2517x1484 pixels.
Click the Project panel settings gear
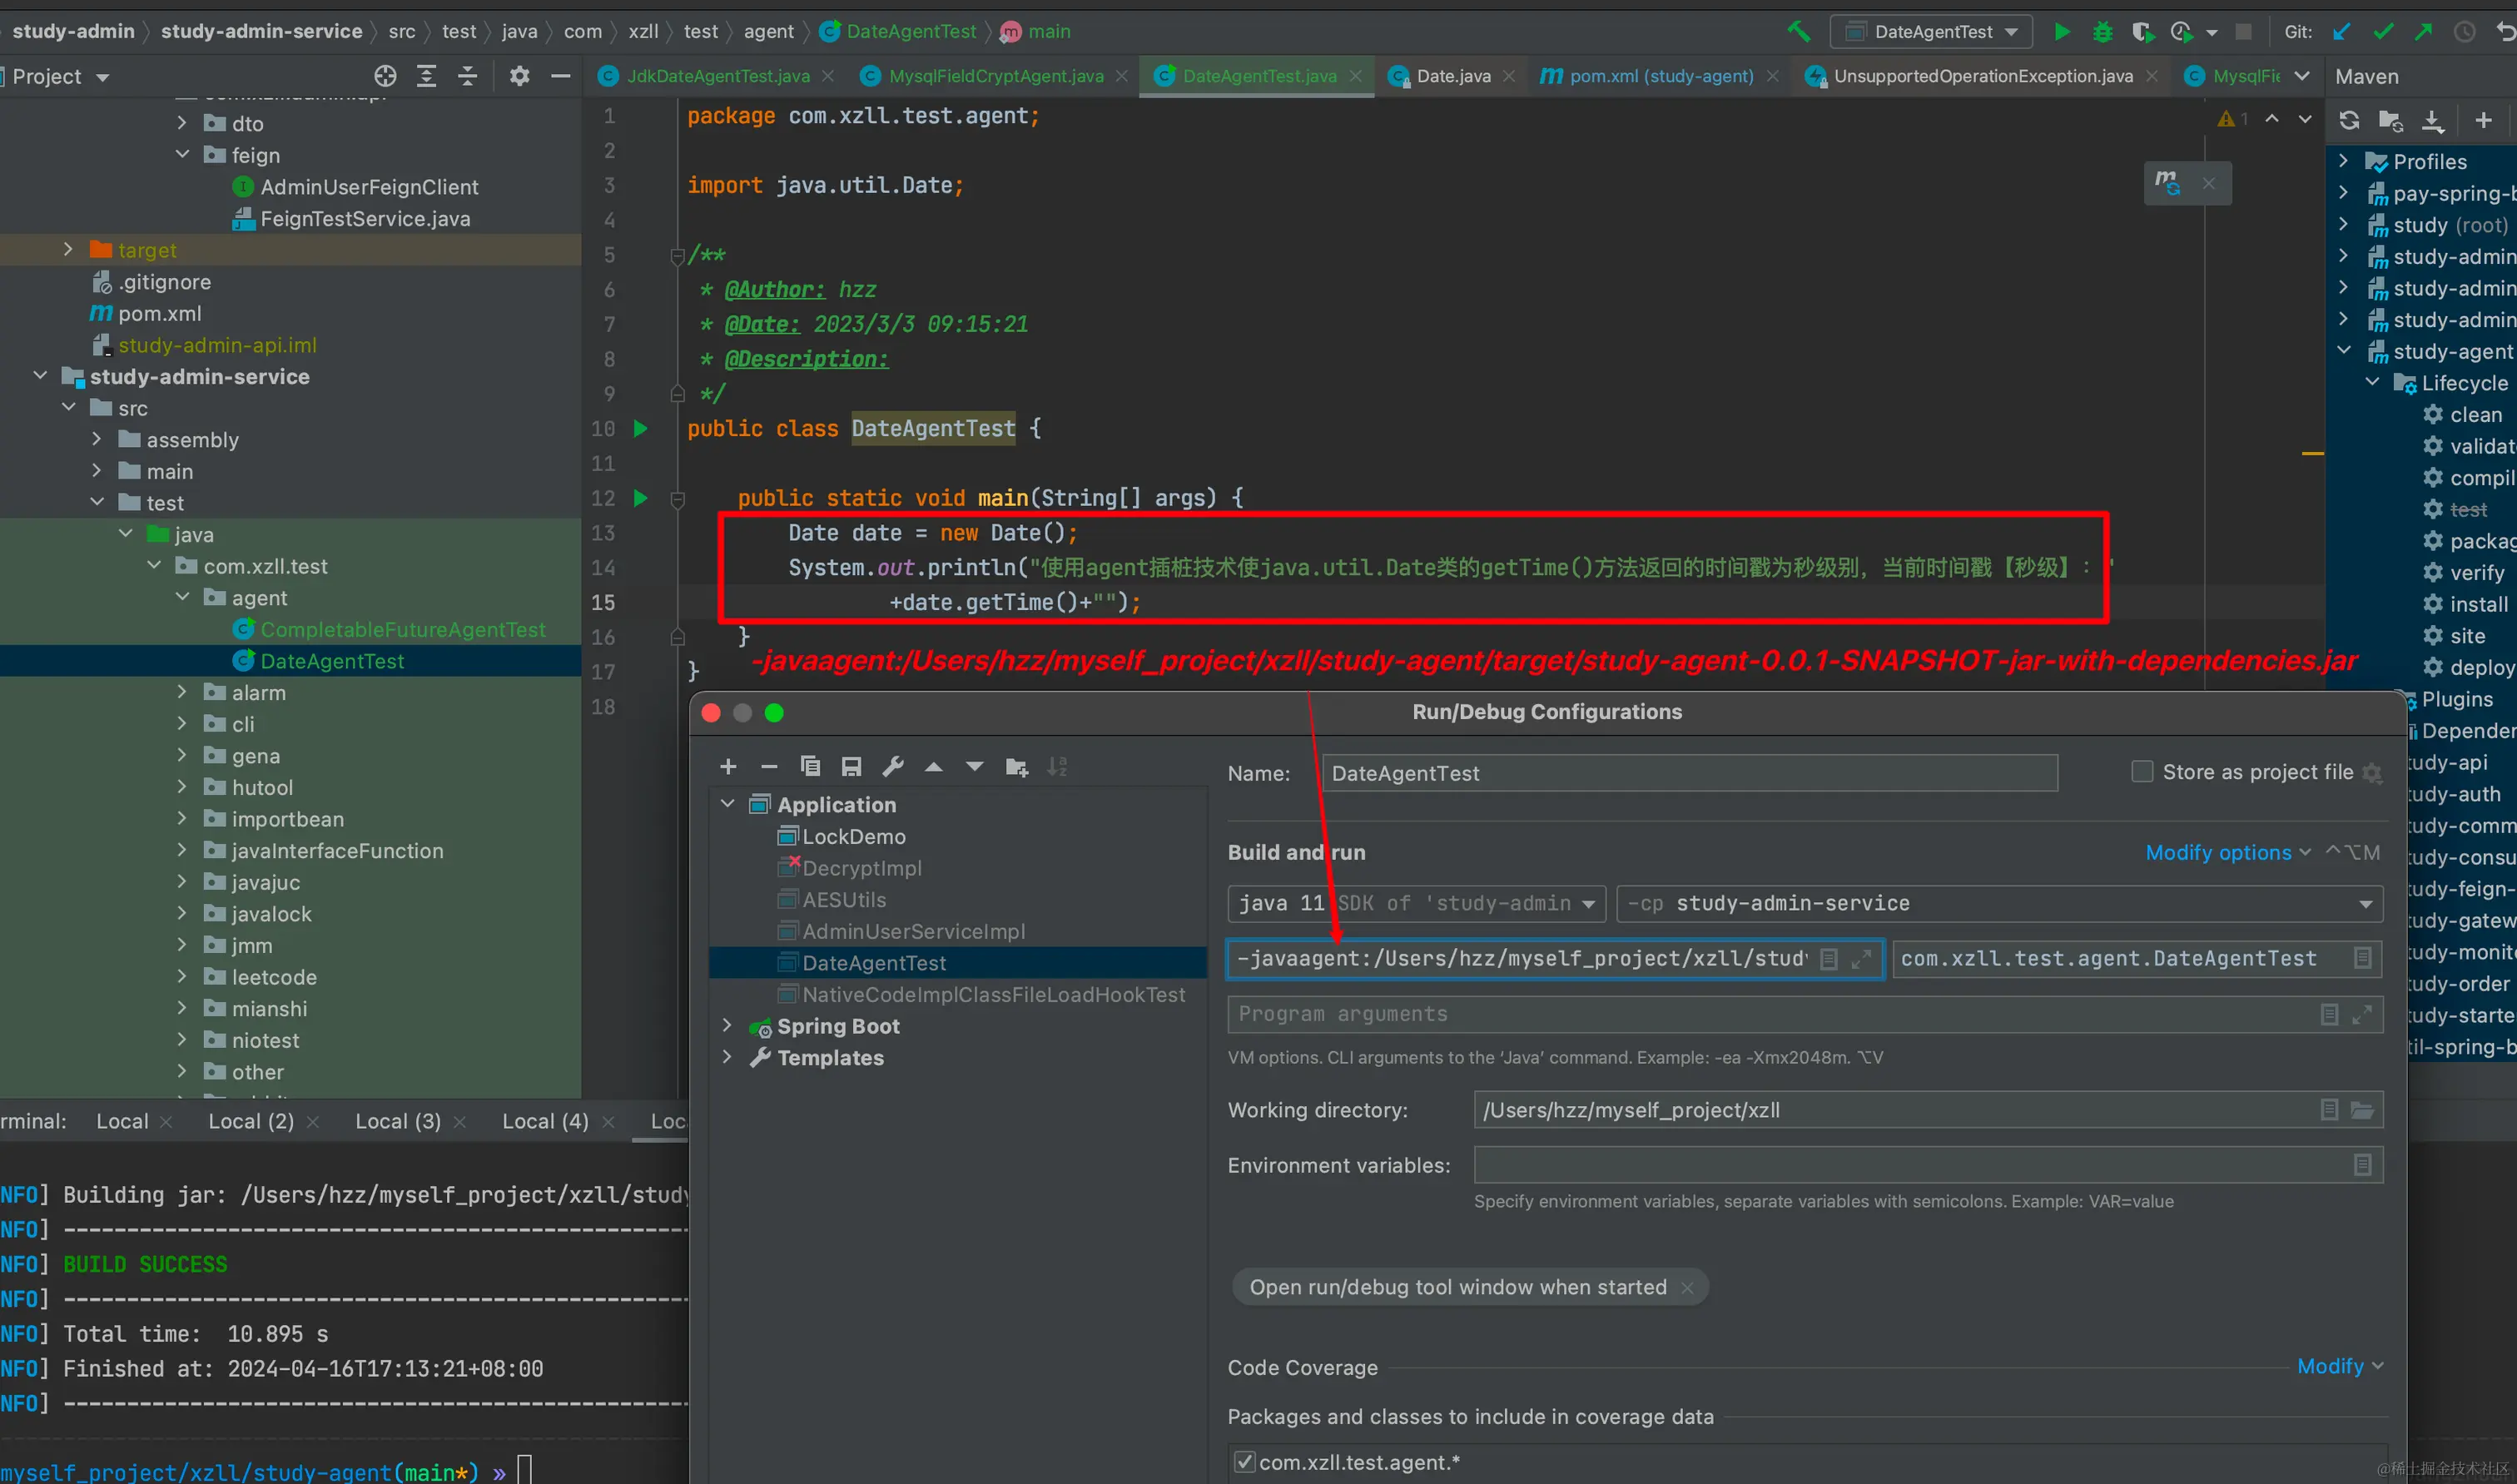click(x=519, y=76)
